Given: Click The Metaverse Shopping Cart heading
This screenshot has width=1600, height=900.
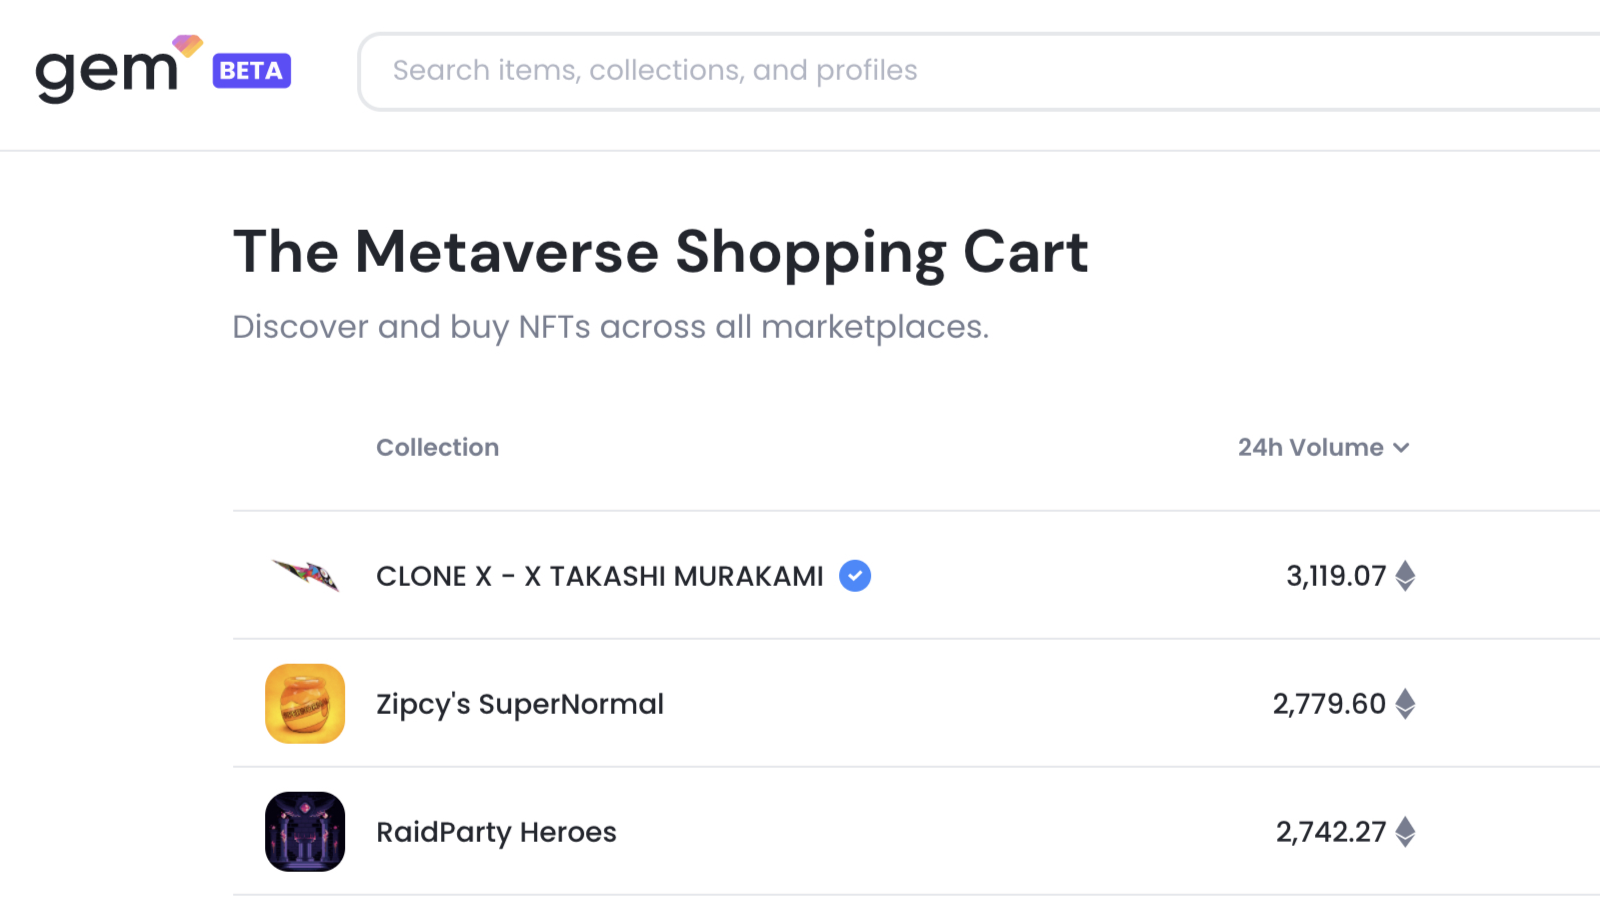Looking at the screenshot, I should pos(660,252).
